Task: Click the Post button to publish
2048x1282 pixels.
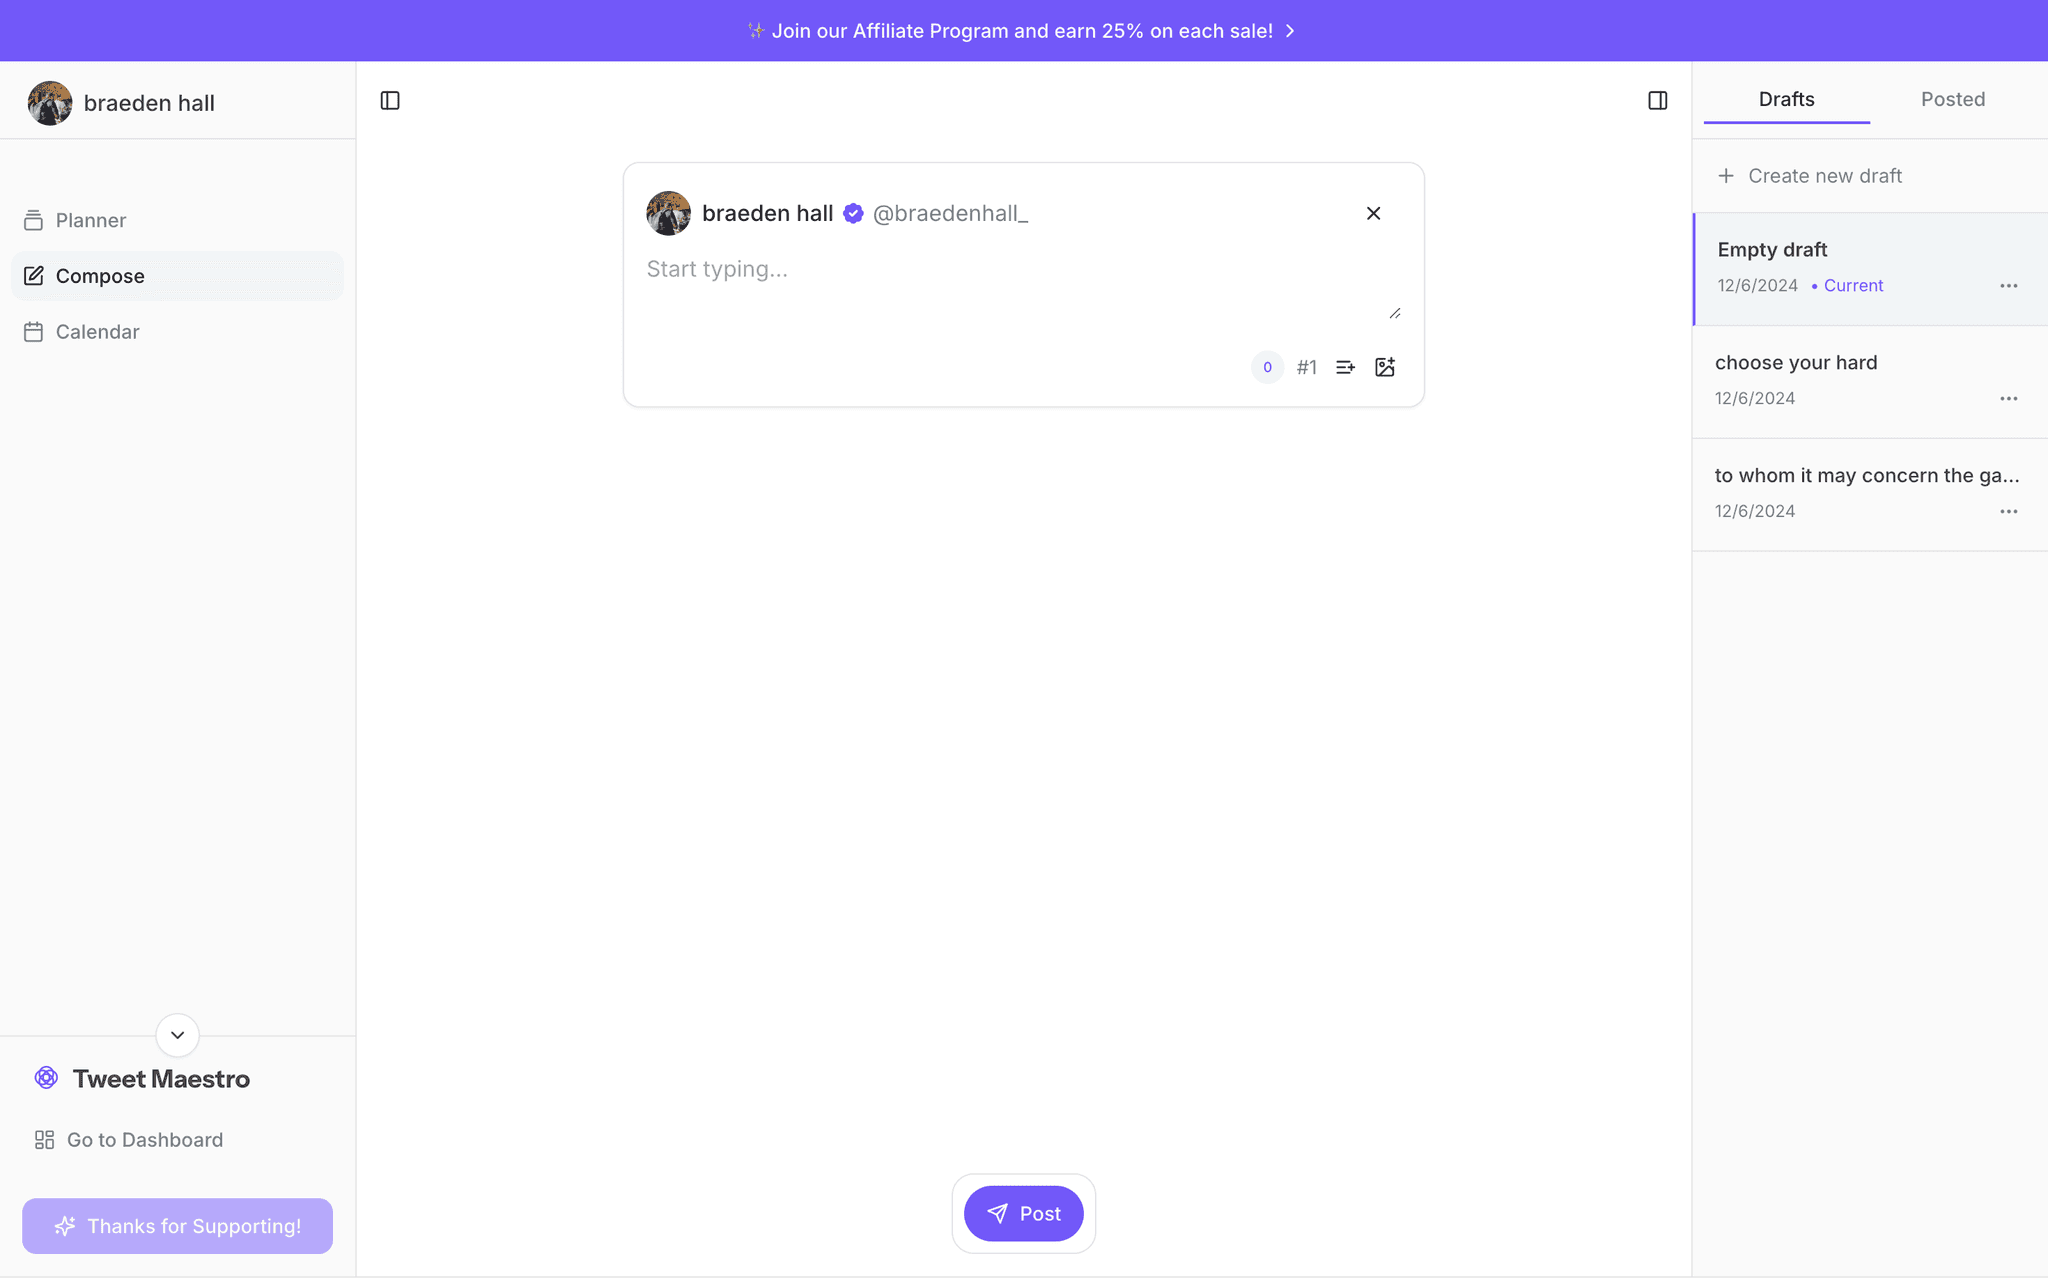Action: 1023,1213
